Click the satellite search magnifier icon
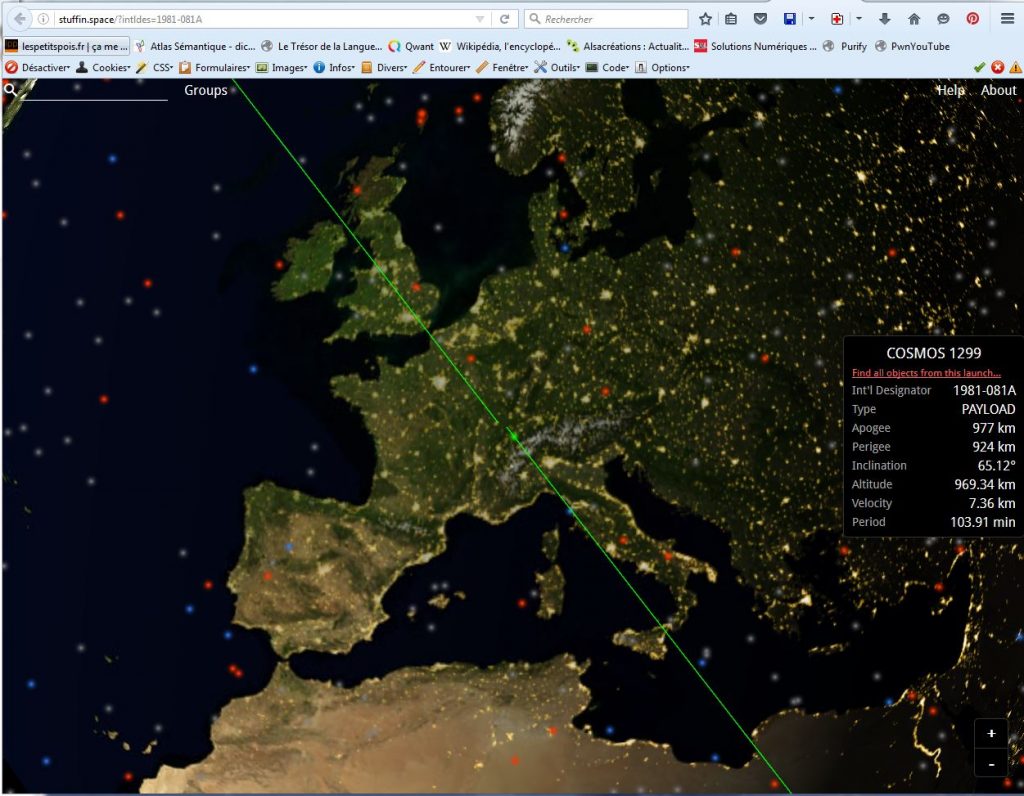Viewport: 1024px width, 796px height. (x=10, y=90)
